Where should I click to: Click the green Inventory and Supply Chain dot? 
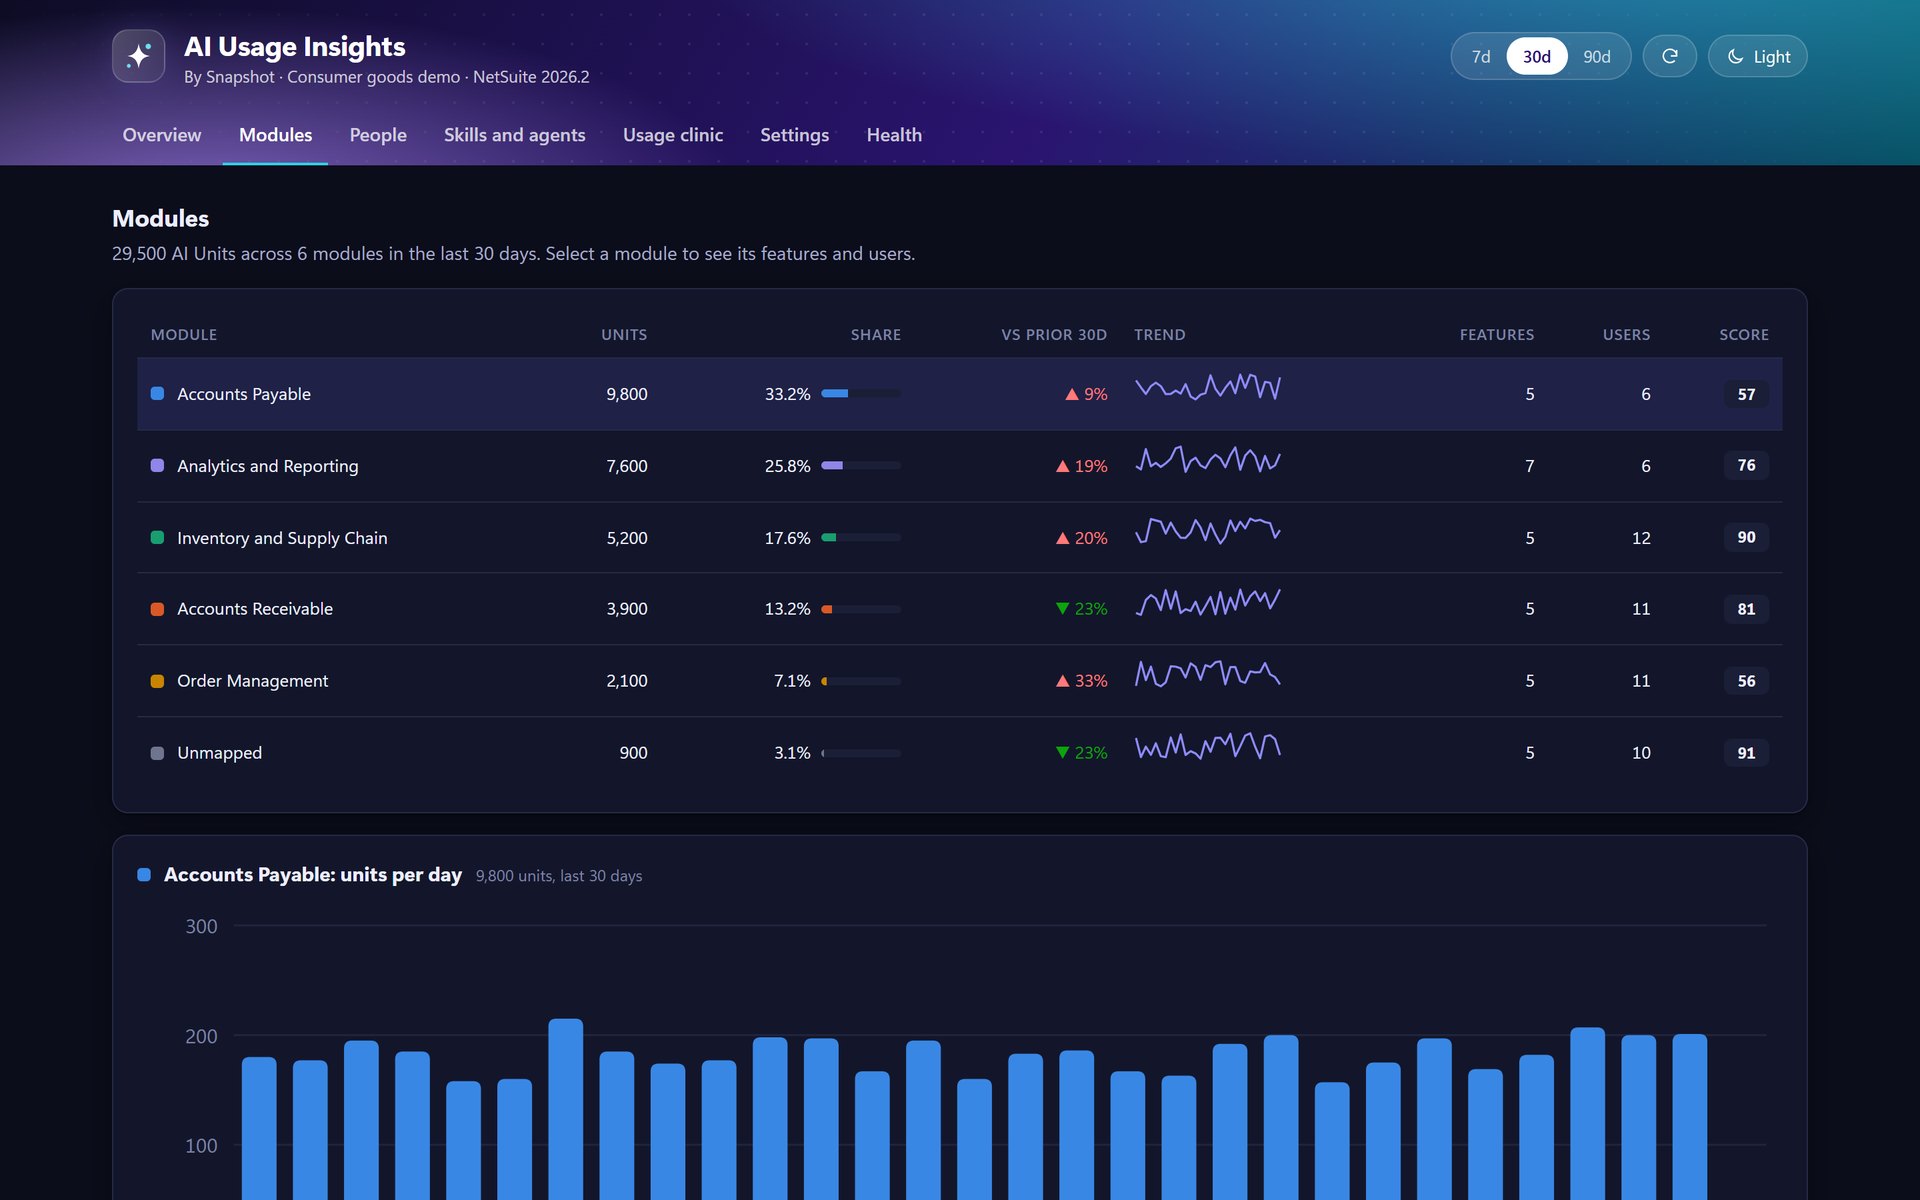[x=157, y=537]
